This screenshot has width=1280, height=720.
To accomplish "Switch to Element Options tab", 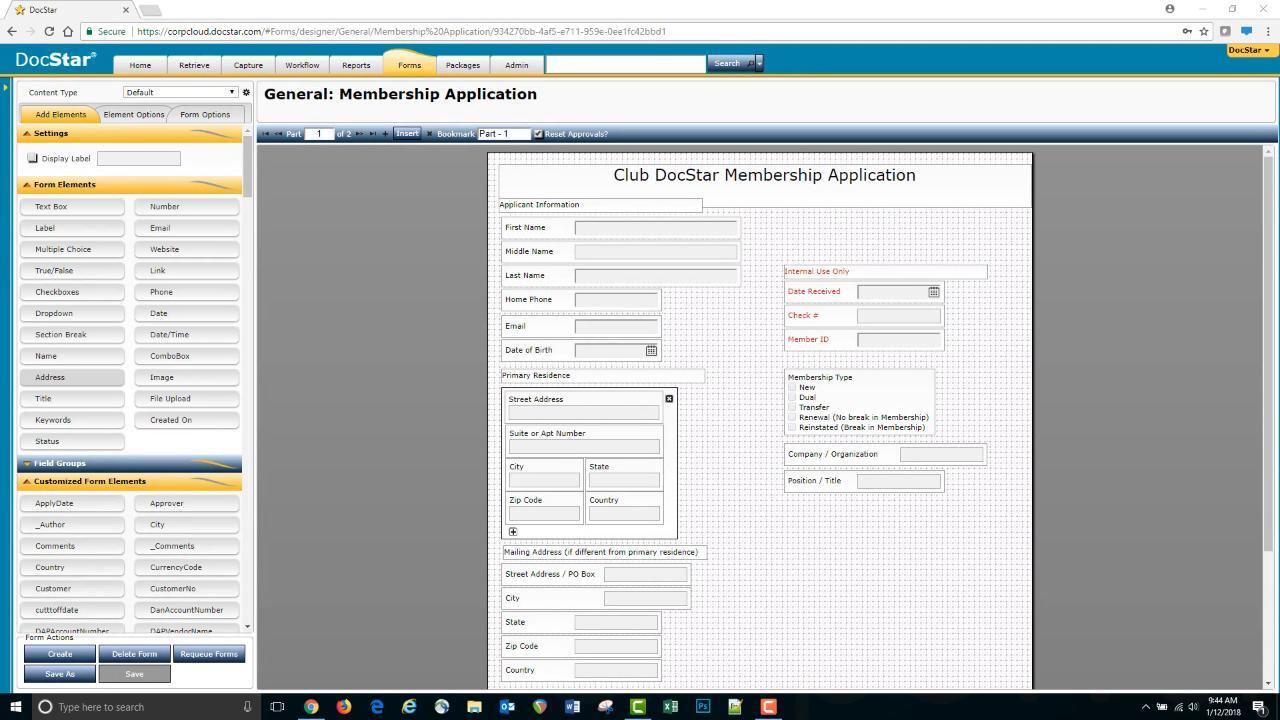I will coord(134,114).
